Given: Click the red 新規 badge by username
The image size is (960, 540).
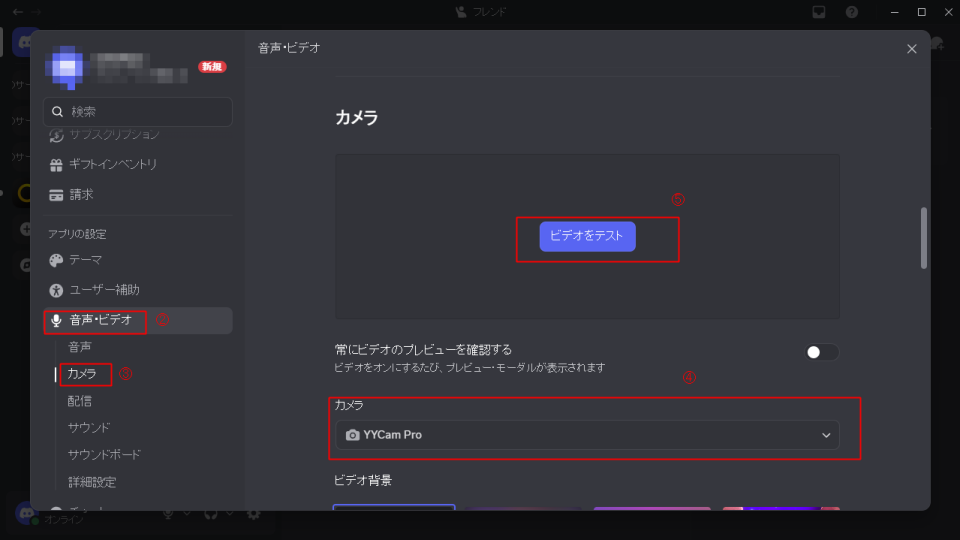Looking at the screenshot, I should click(212, 67).
